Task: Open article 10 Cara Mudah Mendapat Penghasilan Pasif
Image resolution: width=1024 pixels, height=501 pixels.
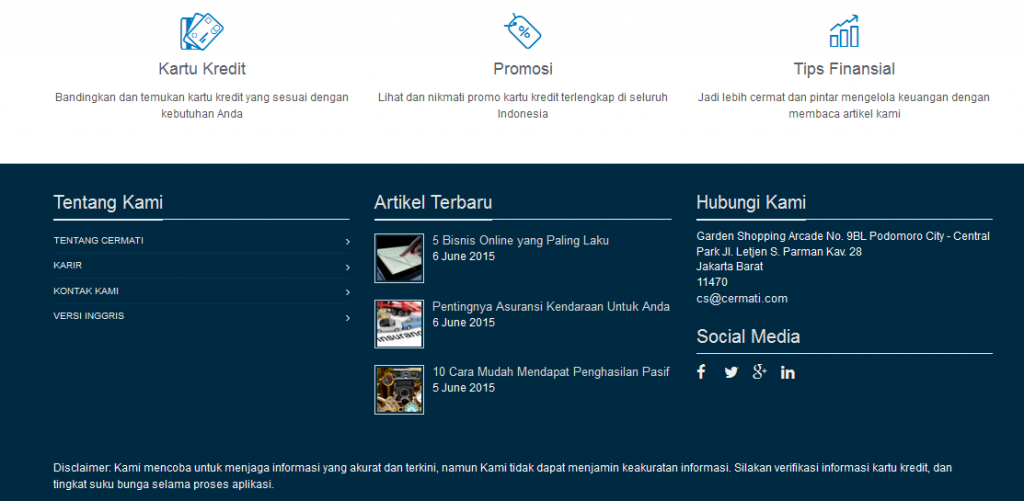Action: coord(551,372)
